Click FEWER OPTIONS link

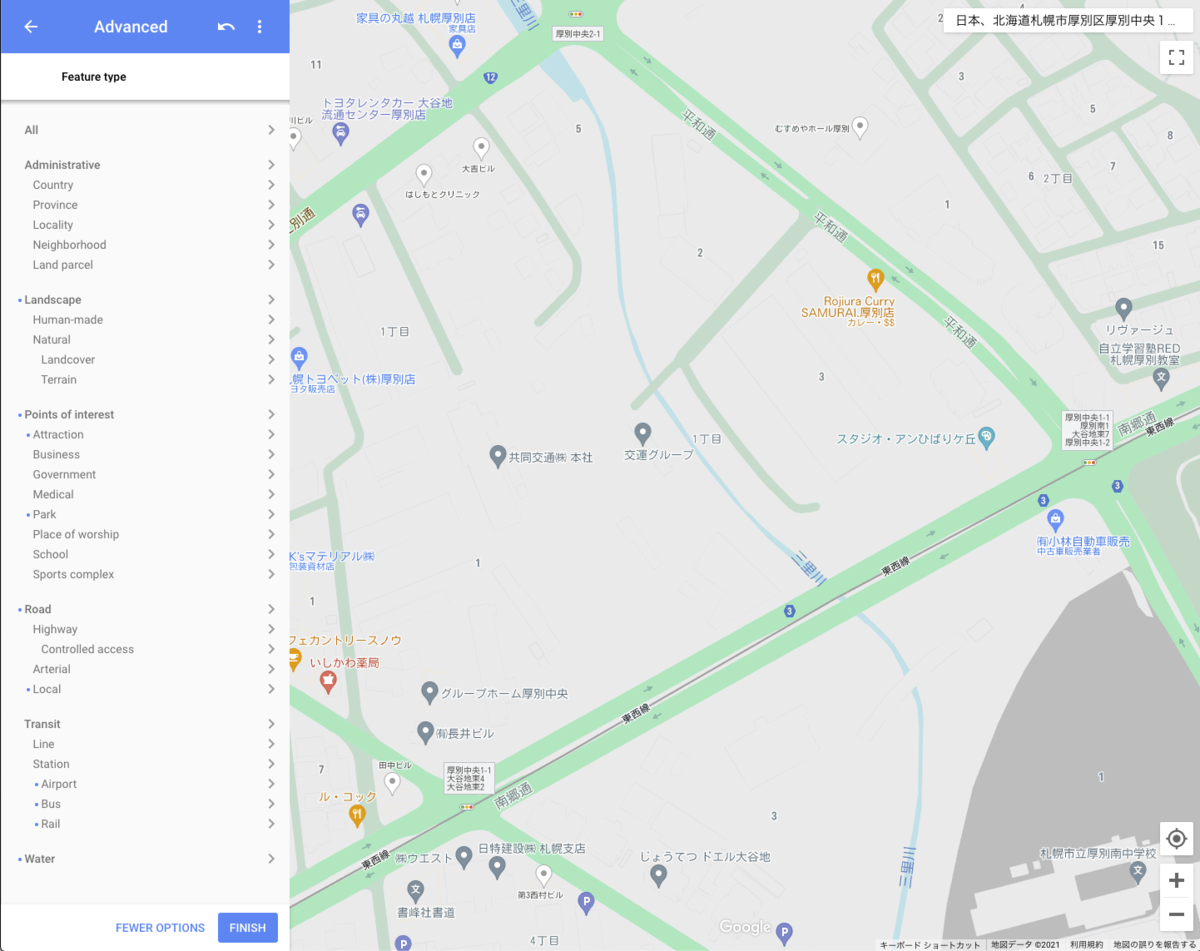(x=160, y=928)
